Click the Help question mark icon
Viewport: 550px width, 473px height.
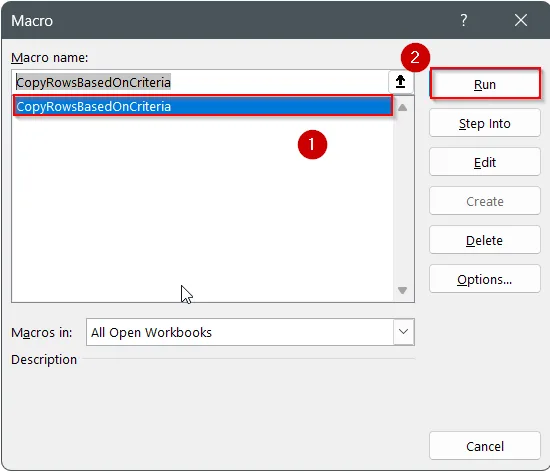pyautogui.click(x=464, y=20)
